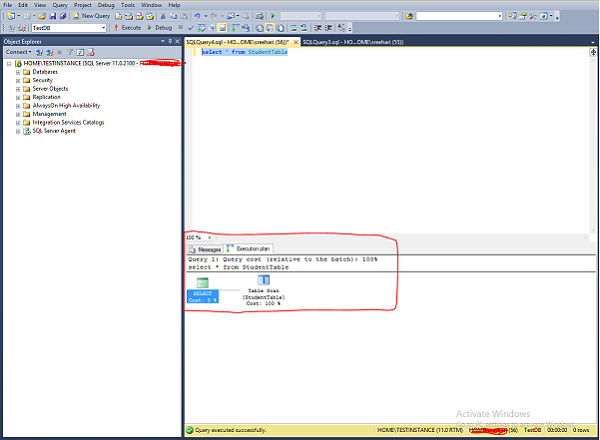Viewport: 600px width, 440px height.
Task: Select Results to File mode
Action: tap(280, 28)
